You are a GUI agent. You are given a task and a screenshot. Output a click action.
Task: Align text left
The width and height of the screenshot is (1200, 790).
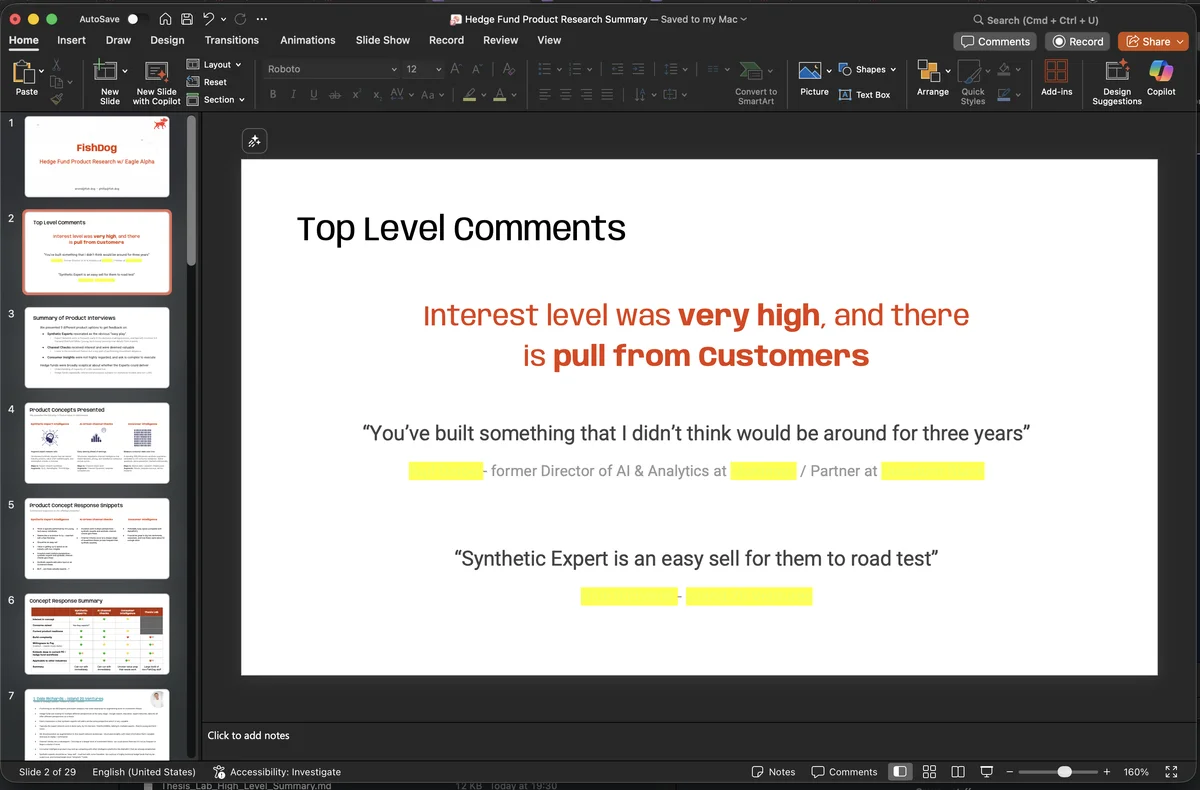pos(545,95)
